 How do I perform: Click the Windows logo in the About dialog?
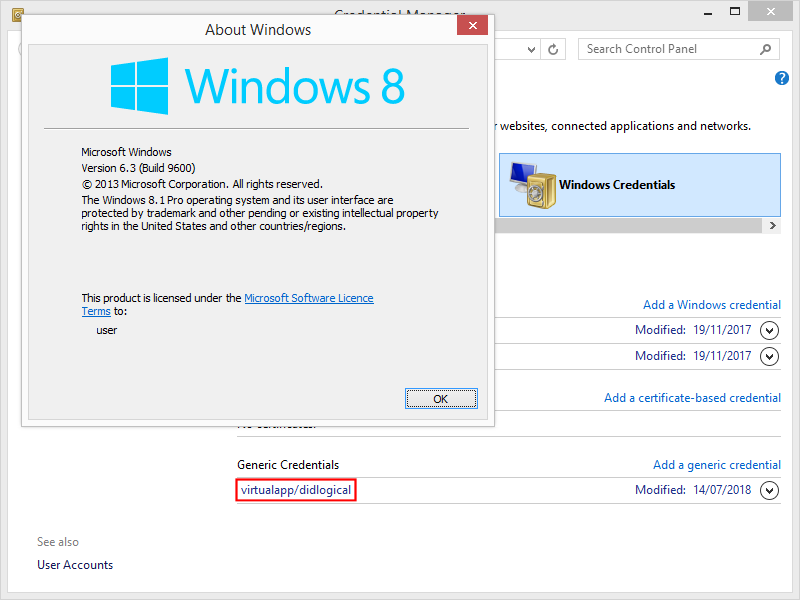click(x=140, y=84)
